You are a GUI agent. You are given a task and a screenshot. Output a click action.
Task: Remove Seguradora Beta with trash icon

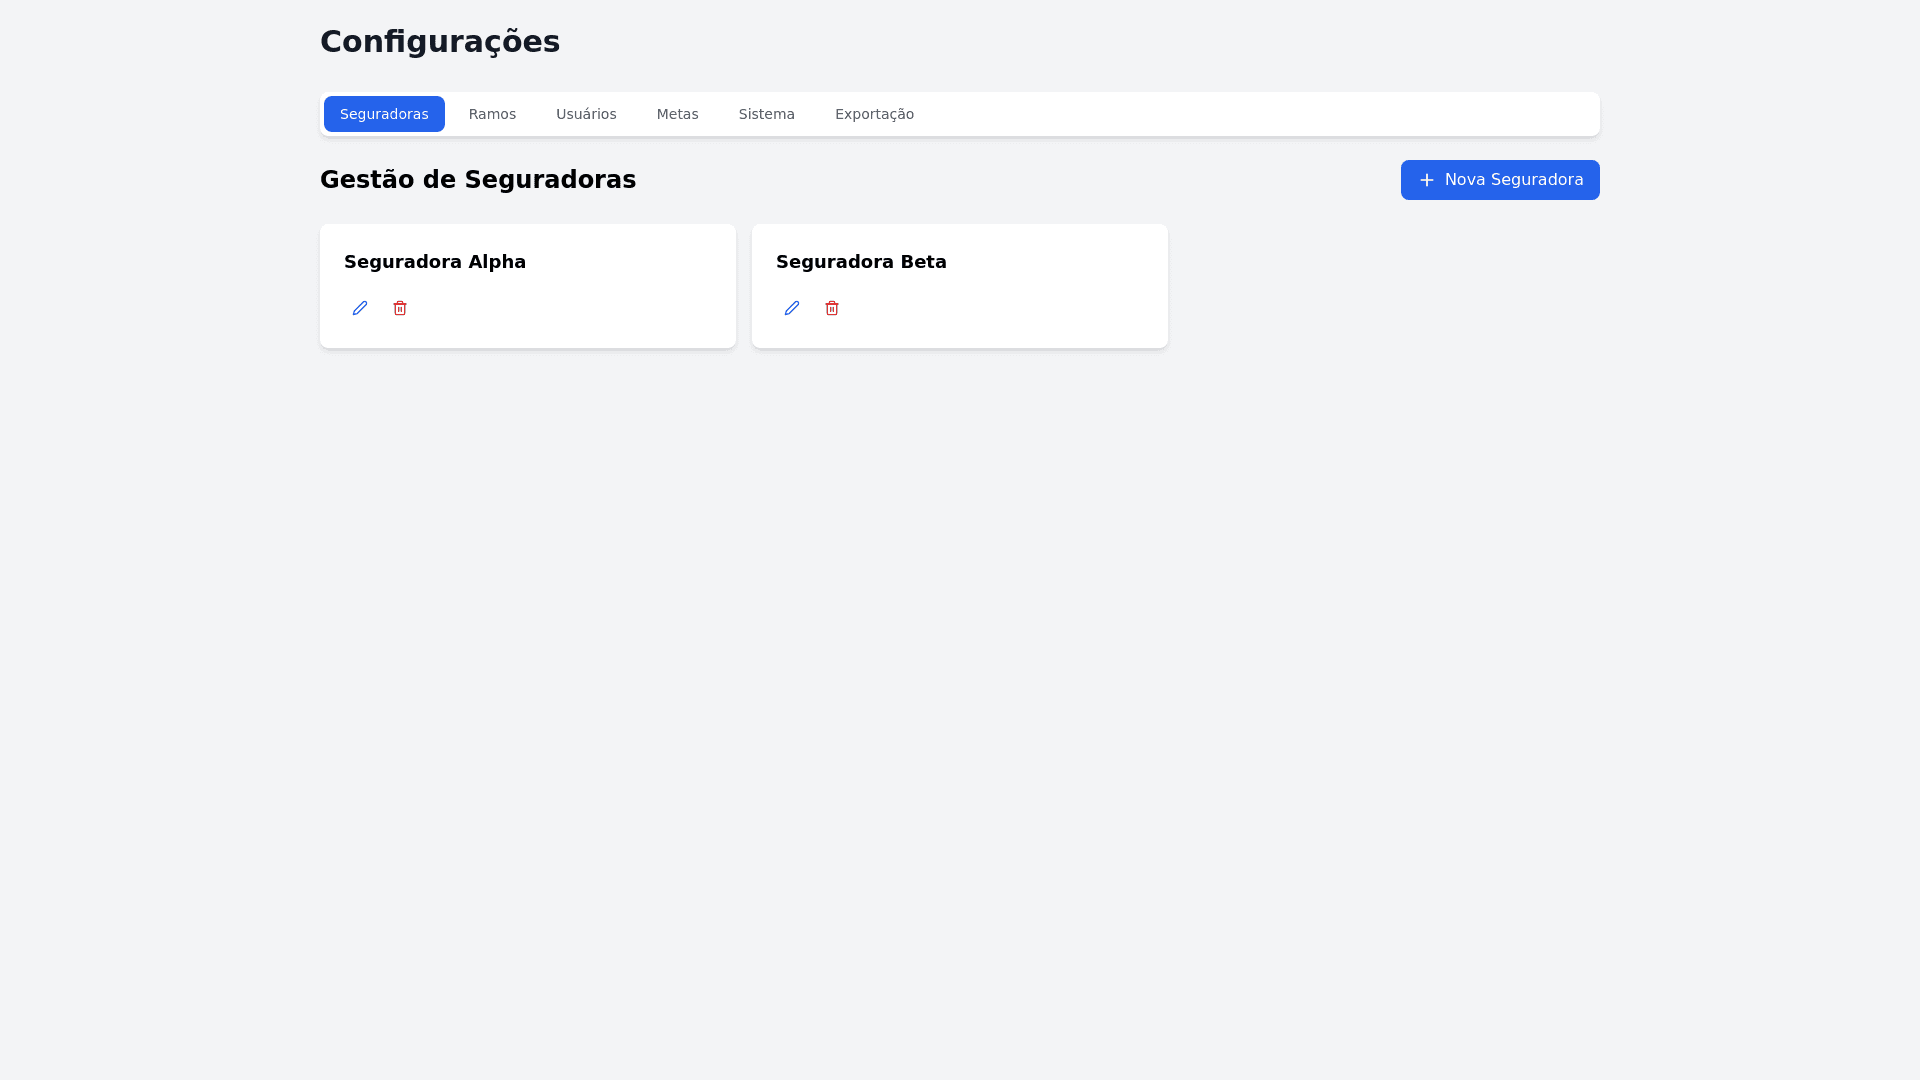pos(832,308)
